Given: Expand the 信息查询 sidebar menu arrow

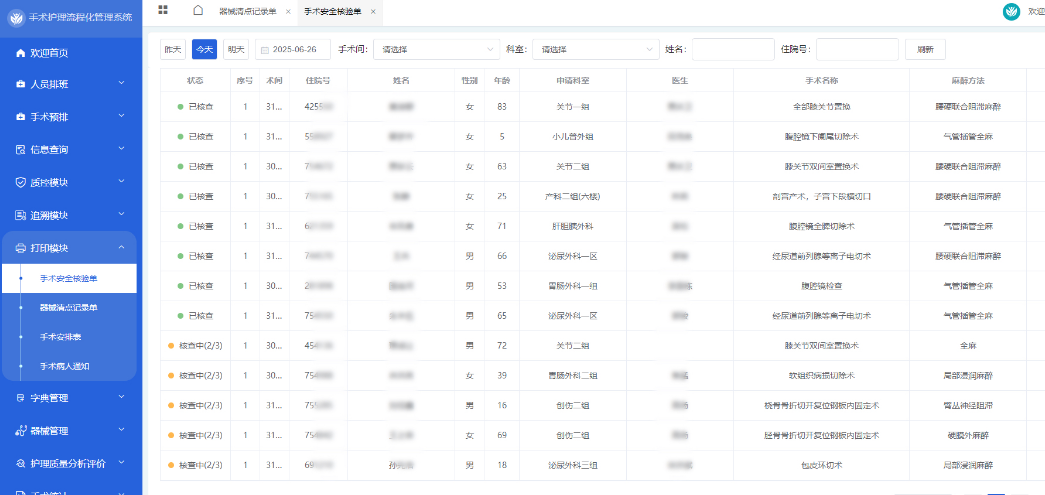Looking at the screenshot, I should pos(121,149).
